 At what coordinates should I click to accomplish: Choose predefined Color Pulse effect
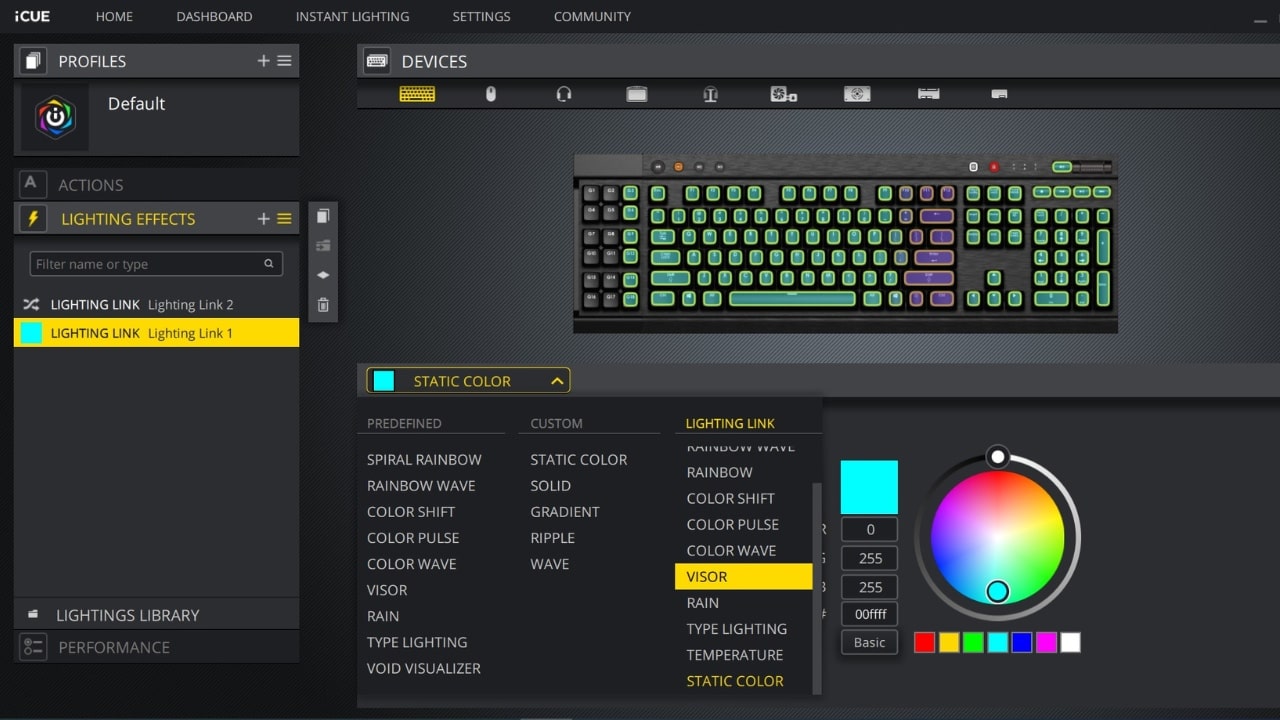[x=413, y=537]
